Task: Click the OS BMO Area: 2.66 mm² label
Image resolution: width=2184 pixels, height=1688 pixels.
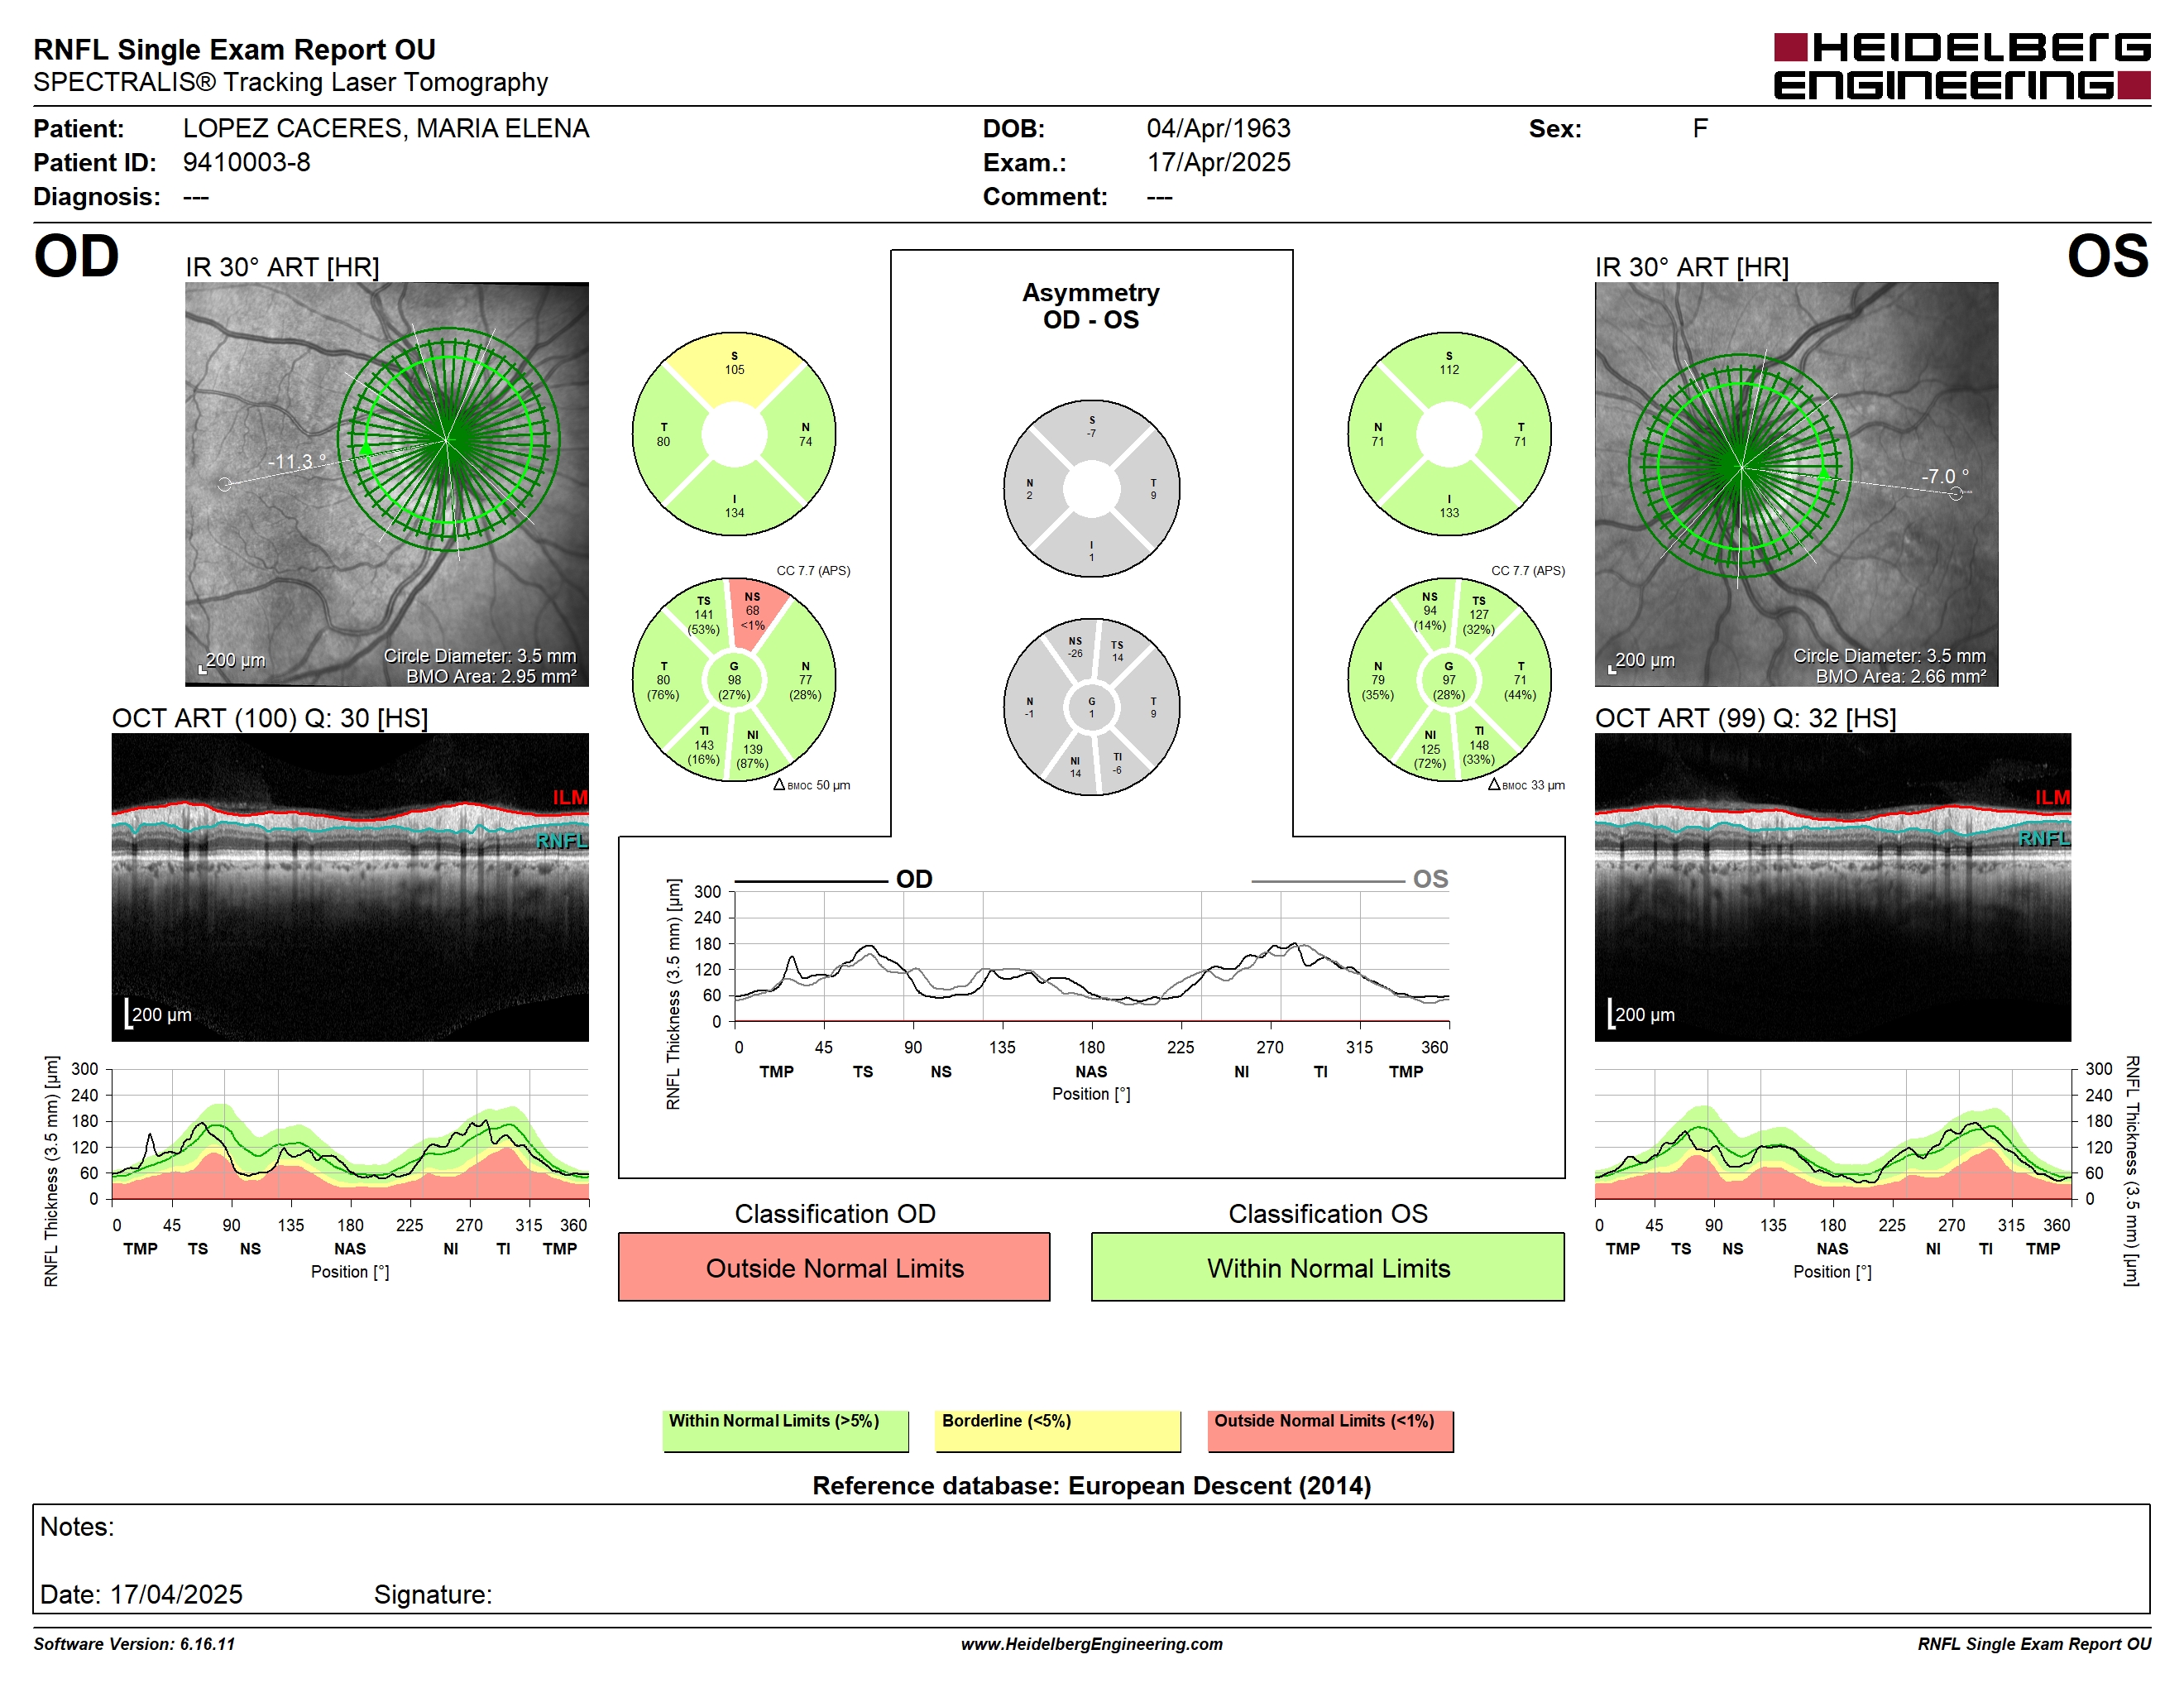Action: [1901, 676]
